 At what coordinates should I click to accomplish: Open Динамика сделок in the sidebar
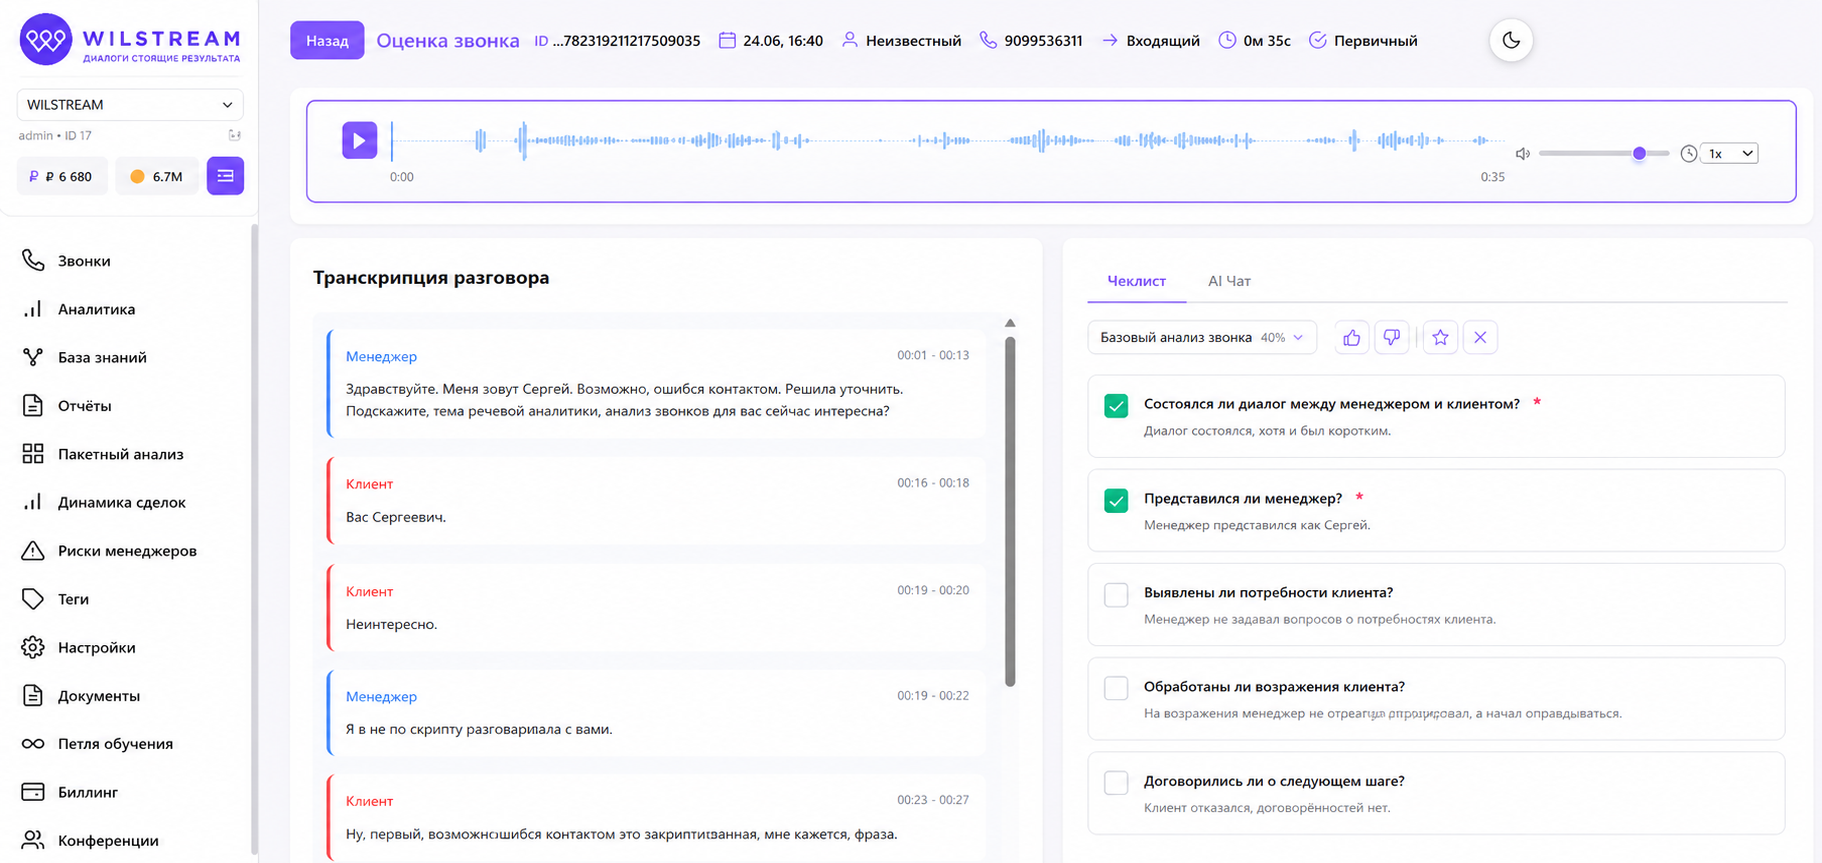coord(121,502)
